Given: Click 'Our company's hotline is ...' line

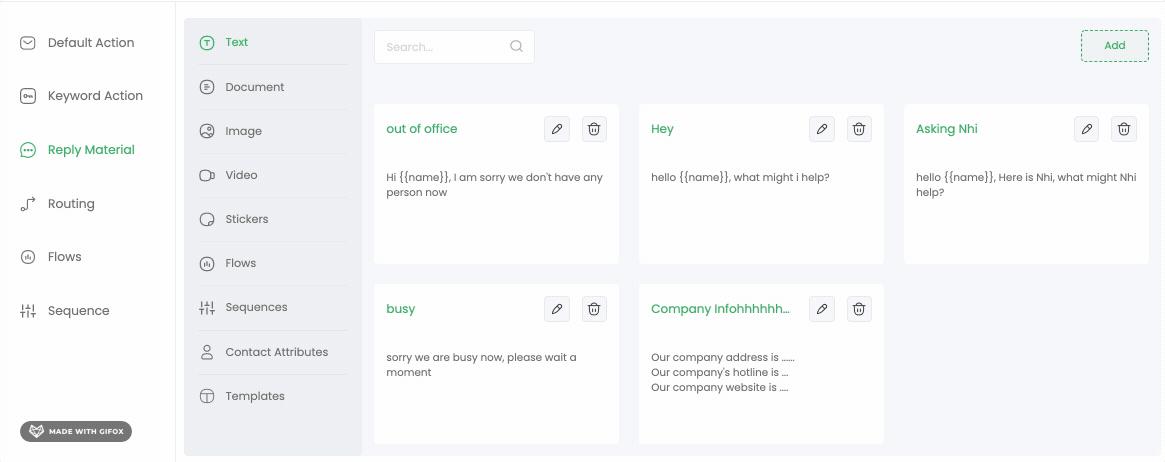Looking at the screenshot, I should [719, 373].
